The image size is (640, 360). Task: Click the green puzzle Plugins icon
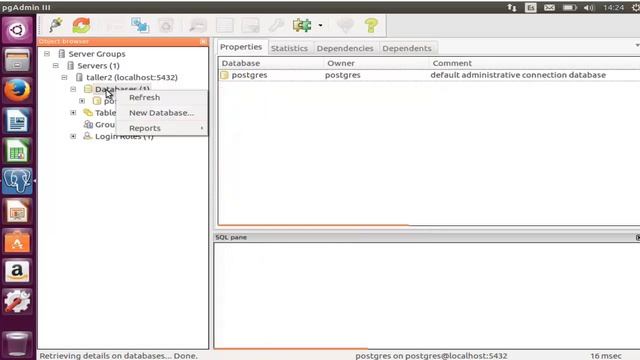tap(302, 25)
